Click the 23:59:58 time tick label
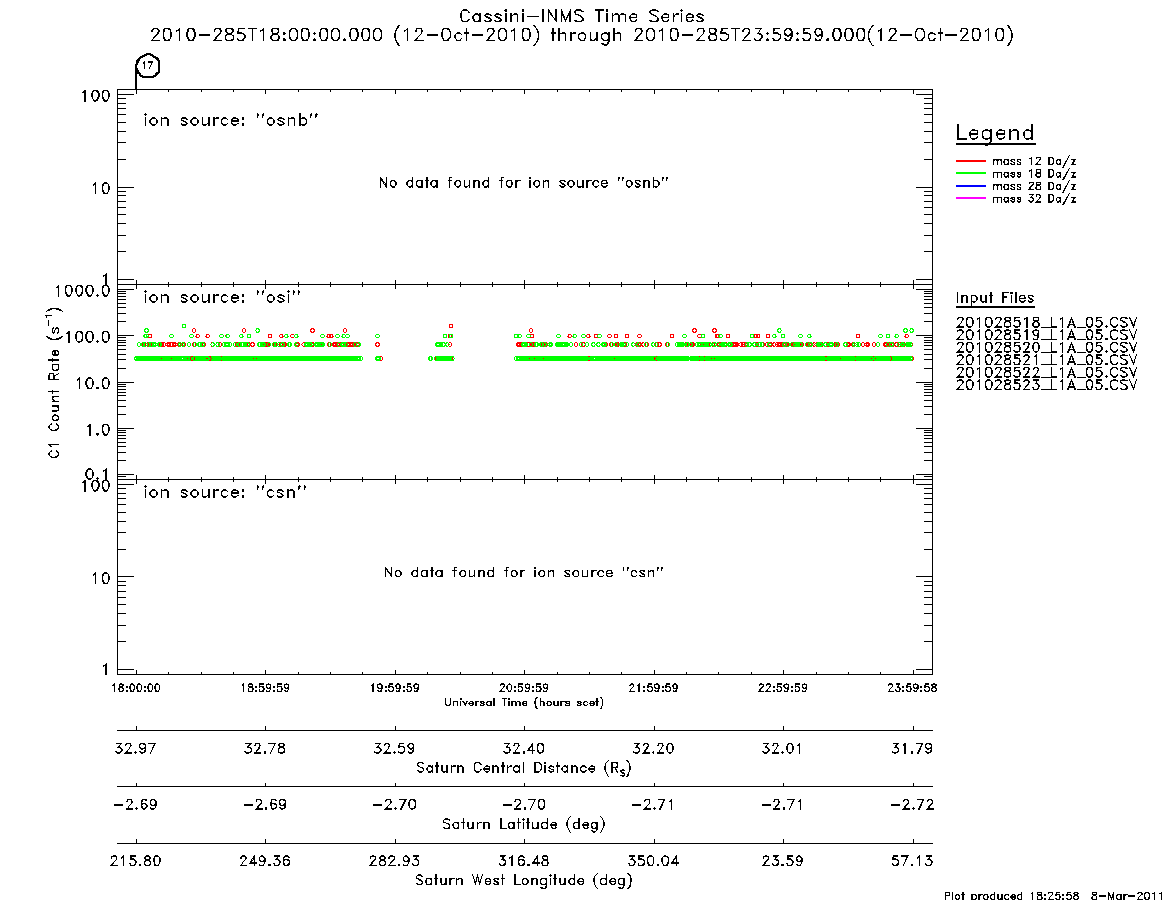This screenshot has height=900, width=1165. click(x=912, y=688)
